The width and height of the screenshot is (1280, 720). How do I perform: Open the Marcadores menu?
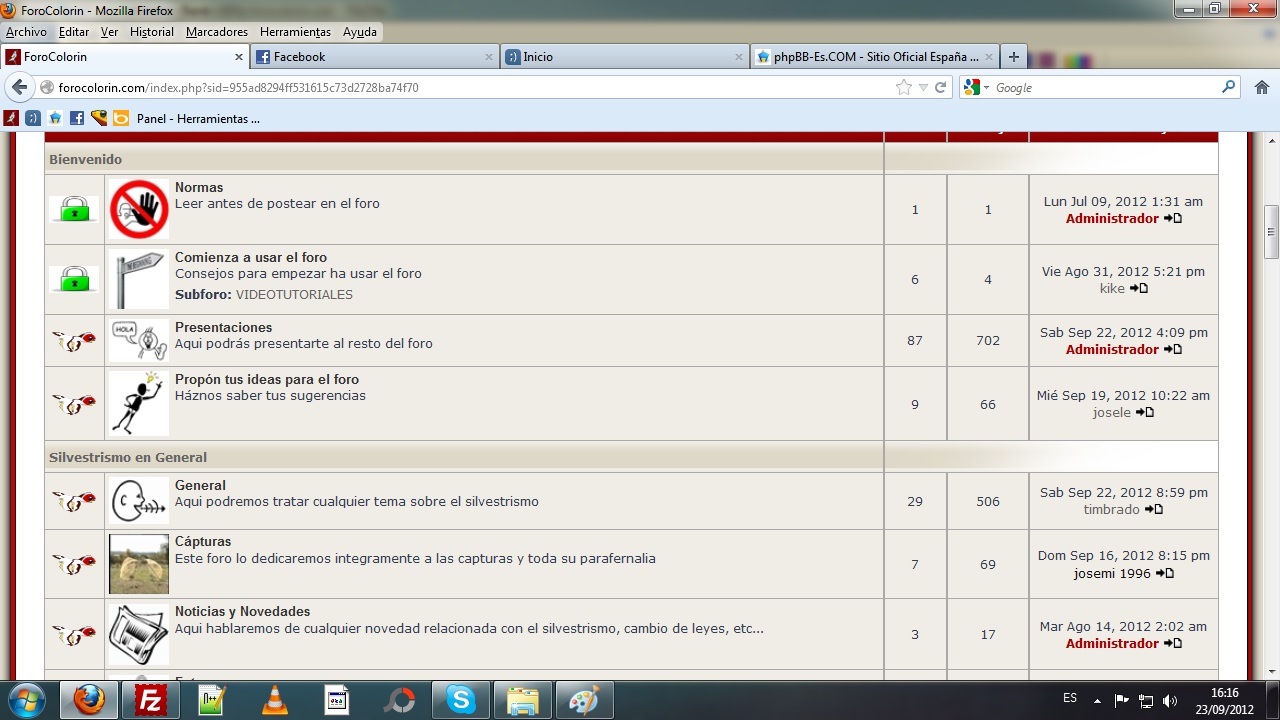217,32
